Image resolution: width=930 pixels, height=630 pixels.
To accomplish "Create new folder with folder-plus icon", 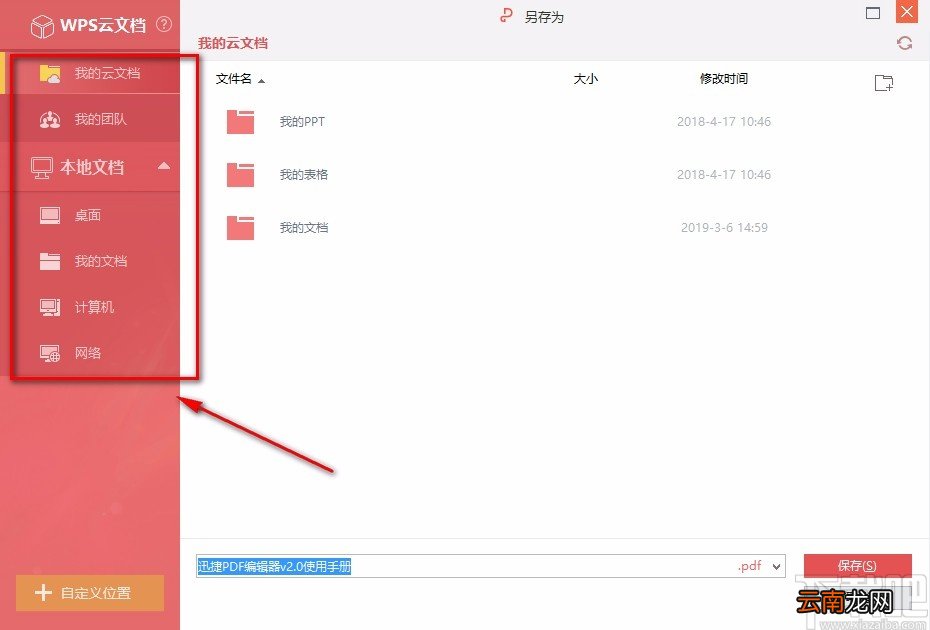I will coord(884,82).
